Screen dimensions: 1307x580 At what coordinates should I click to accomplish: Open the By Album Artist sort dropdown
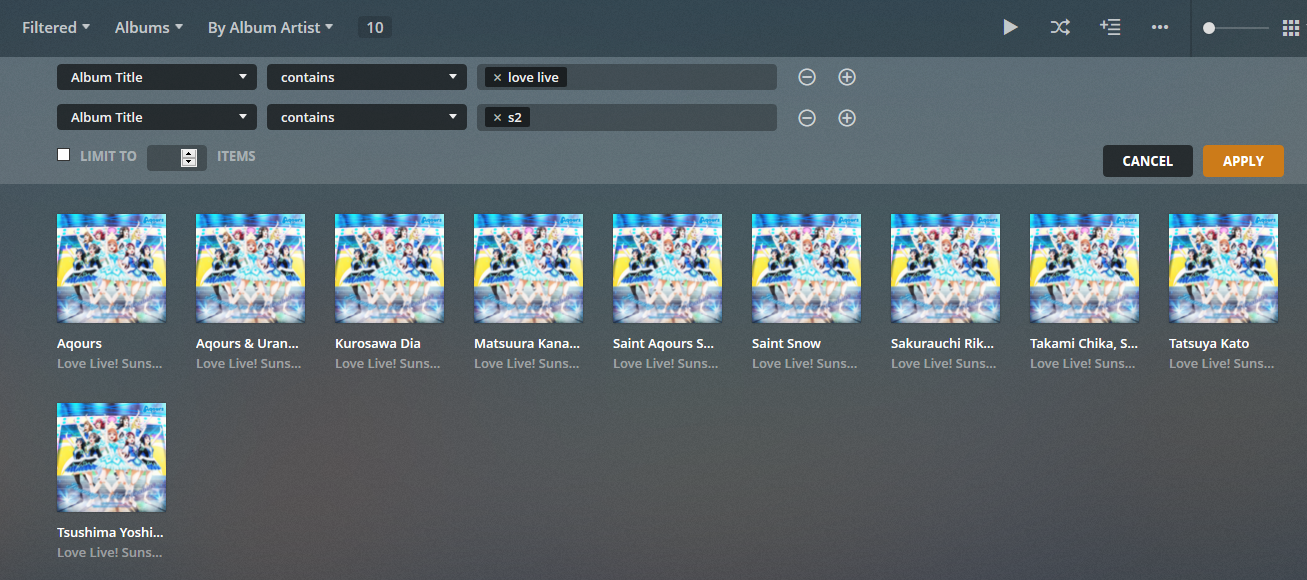pyautogui.click(x=270, y=27)
